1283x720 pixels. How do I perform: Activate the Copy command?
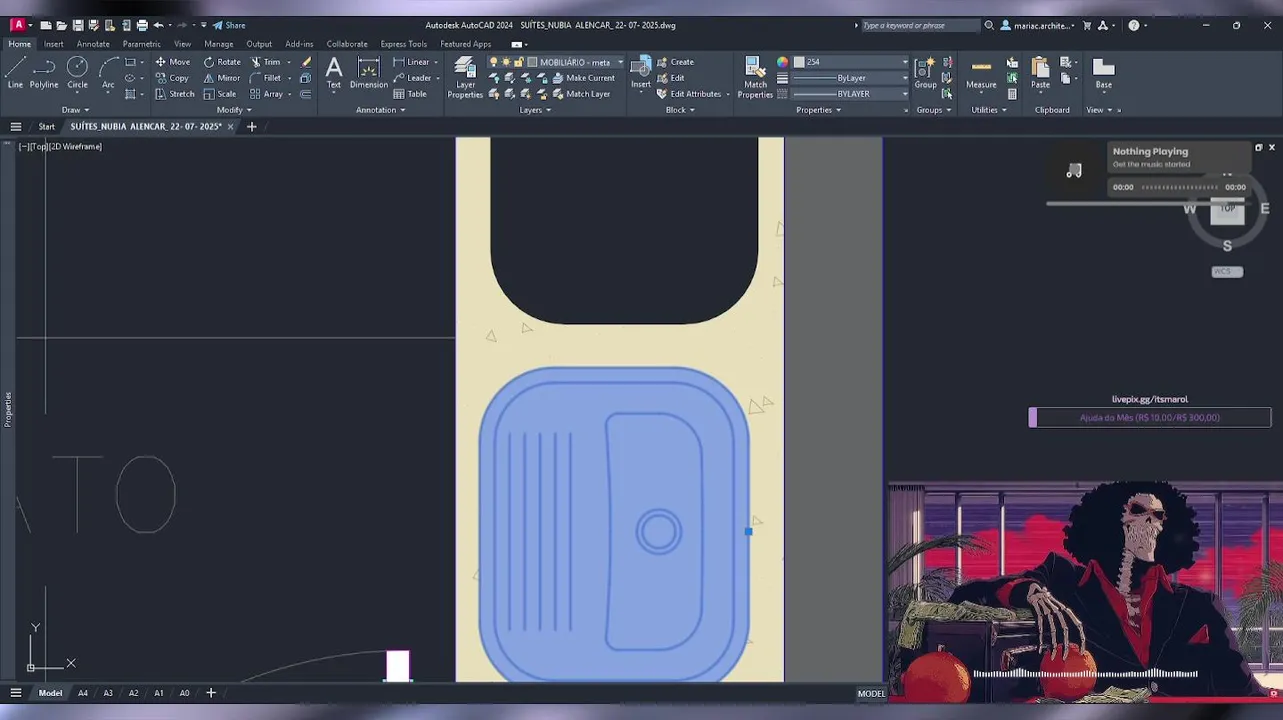coord(172,78)
